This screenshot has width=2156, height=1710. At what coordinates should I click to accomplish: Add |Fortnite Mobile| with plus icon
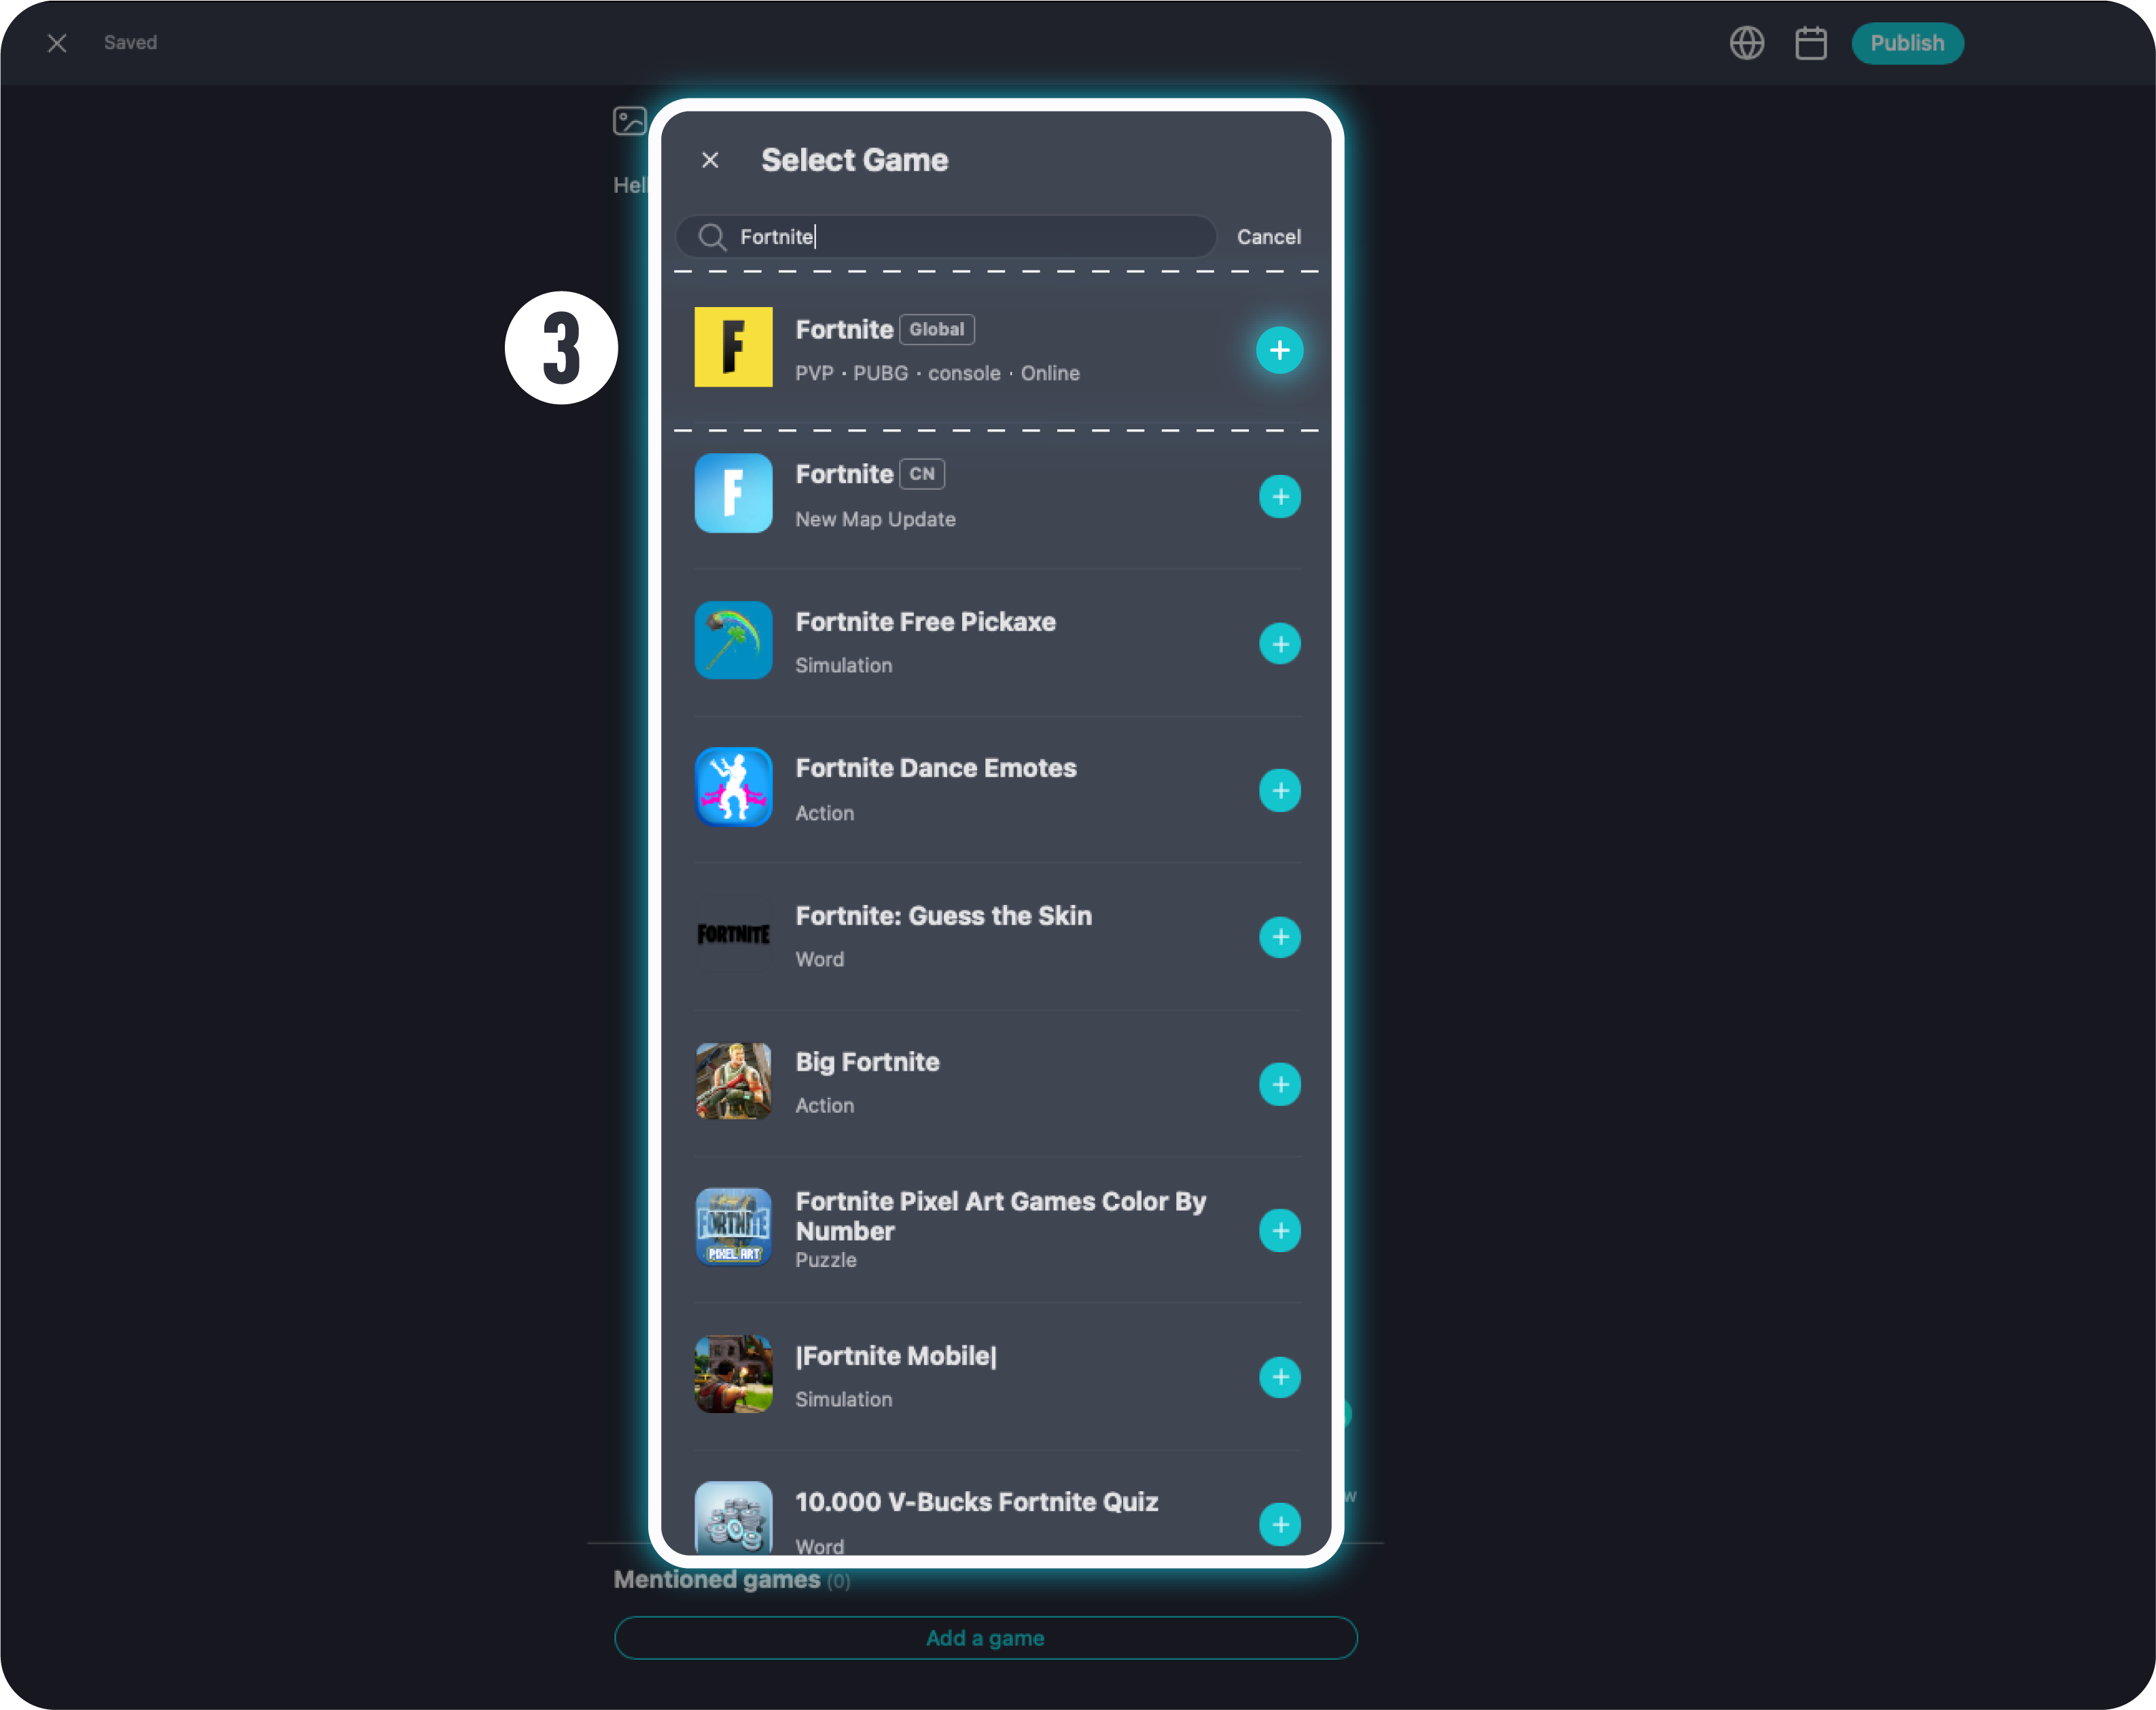tap(1279, 1377)
